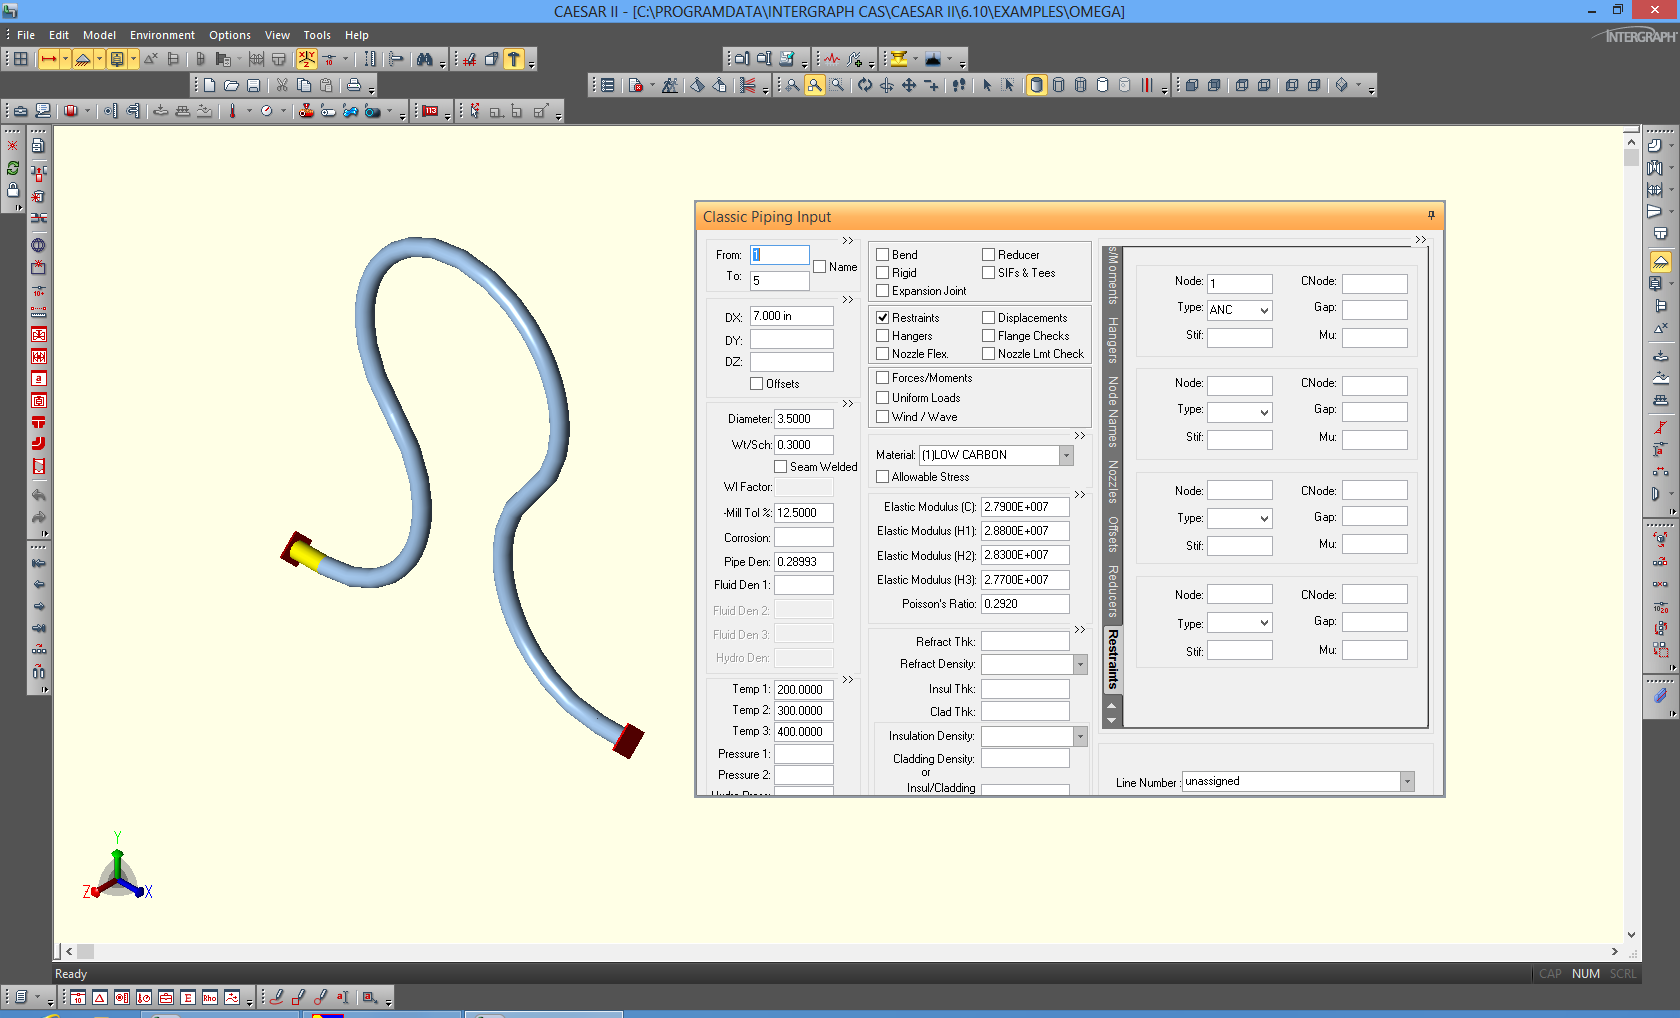Open the Insulation Density dropdown
The width and height of the screenshot is (1680, 1018).
[1080, 737]
